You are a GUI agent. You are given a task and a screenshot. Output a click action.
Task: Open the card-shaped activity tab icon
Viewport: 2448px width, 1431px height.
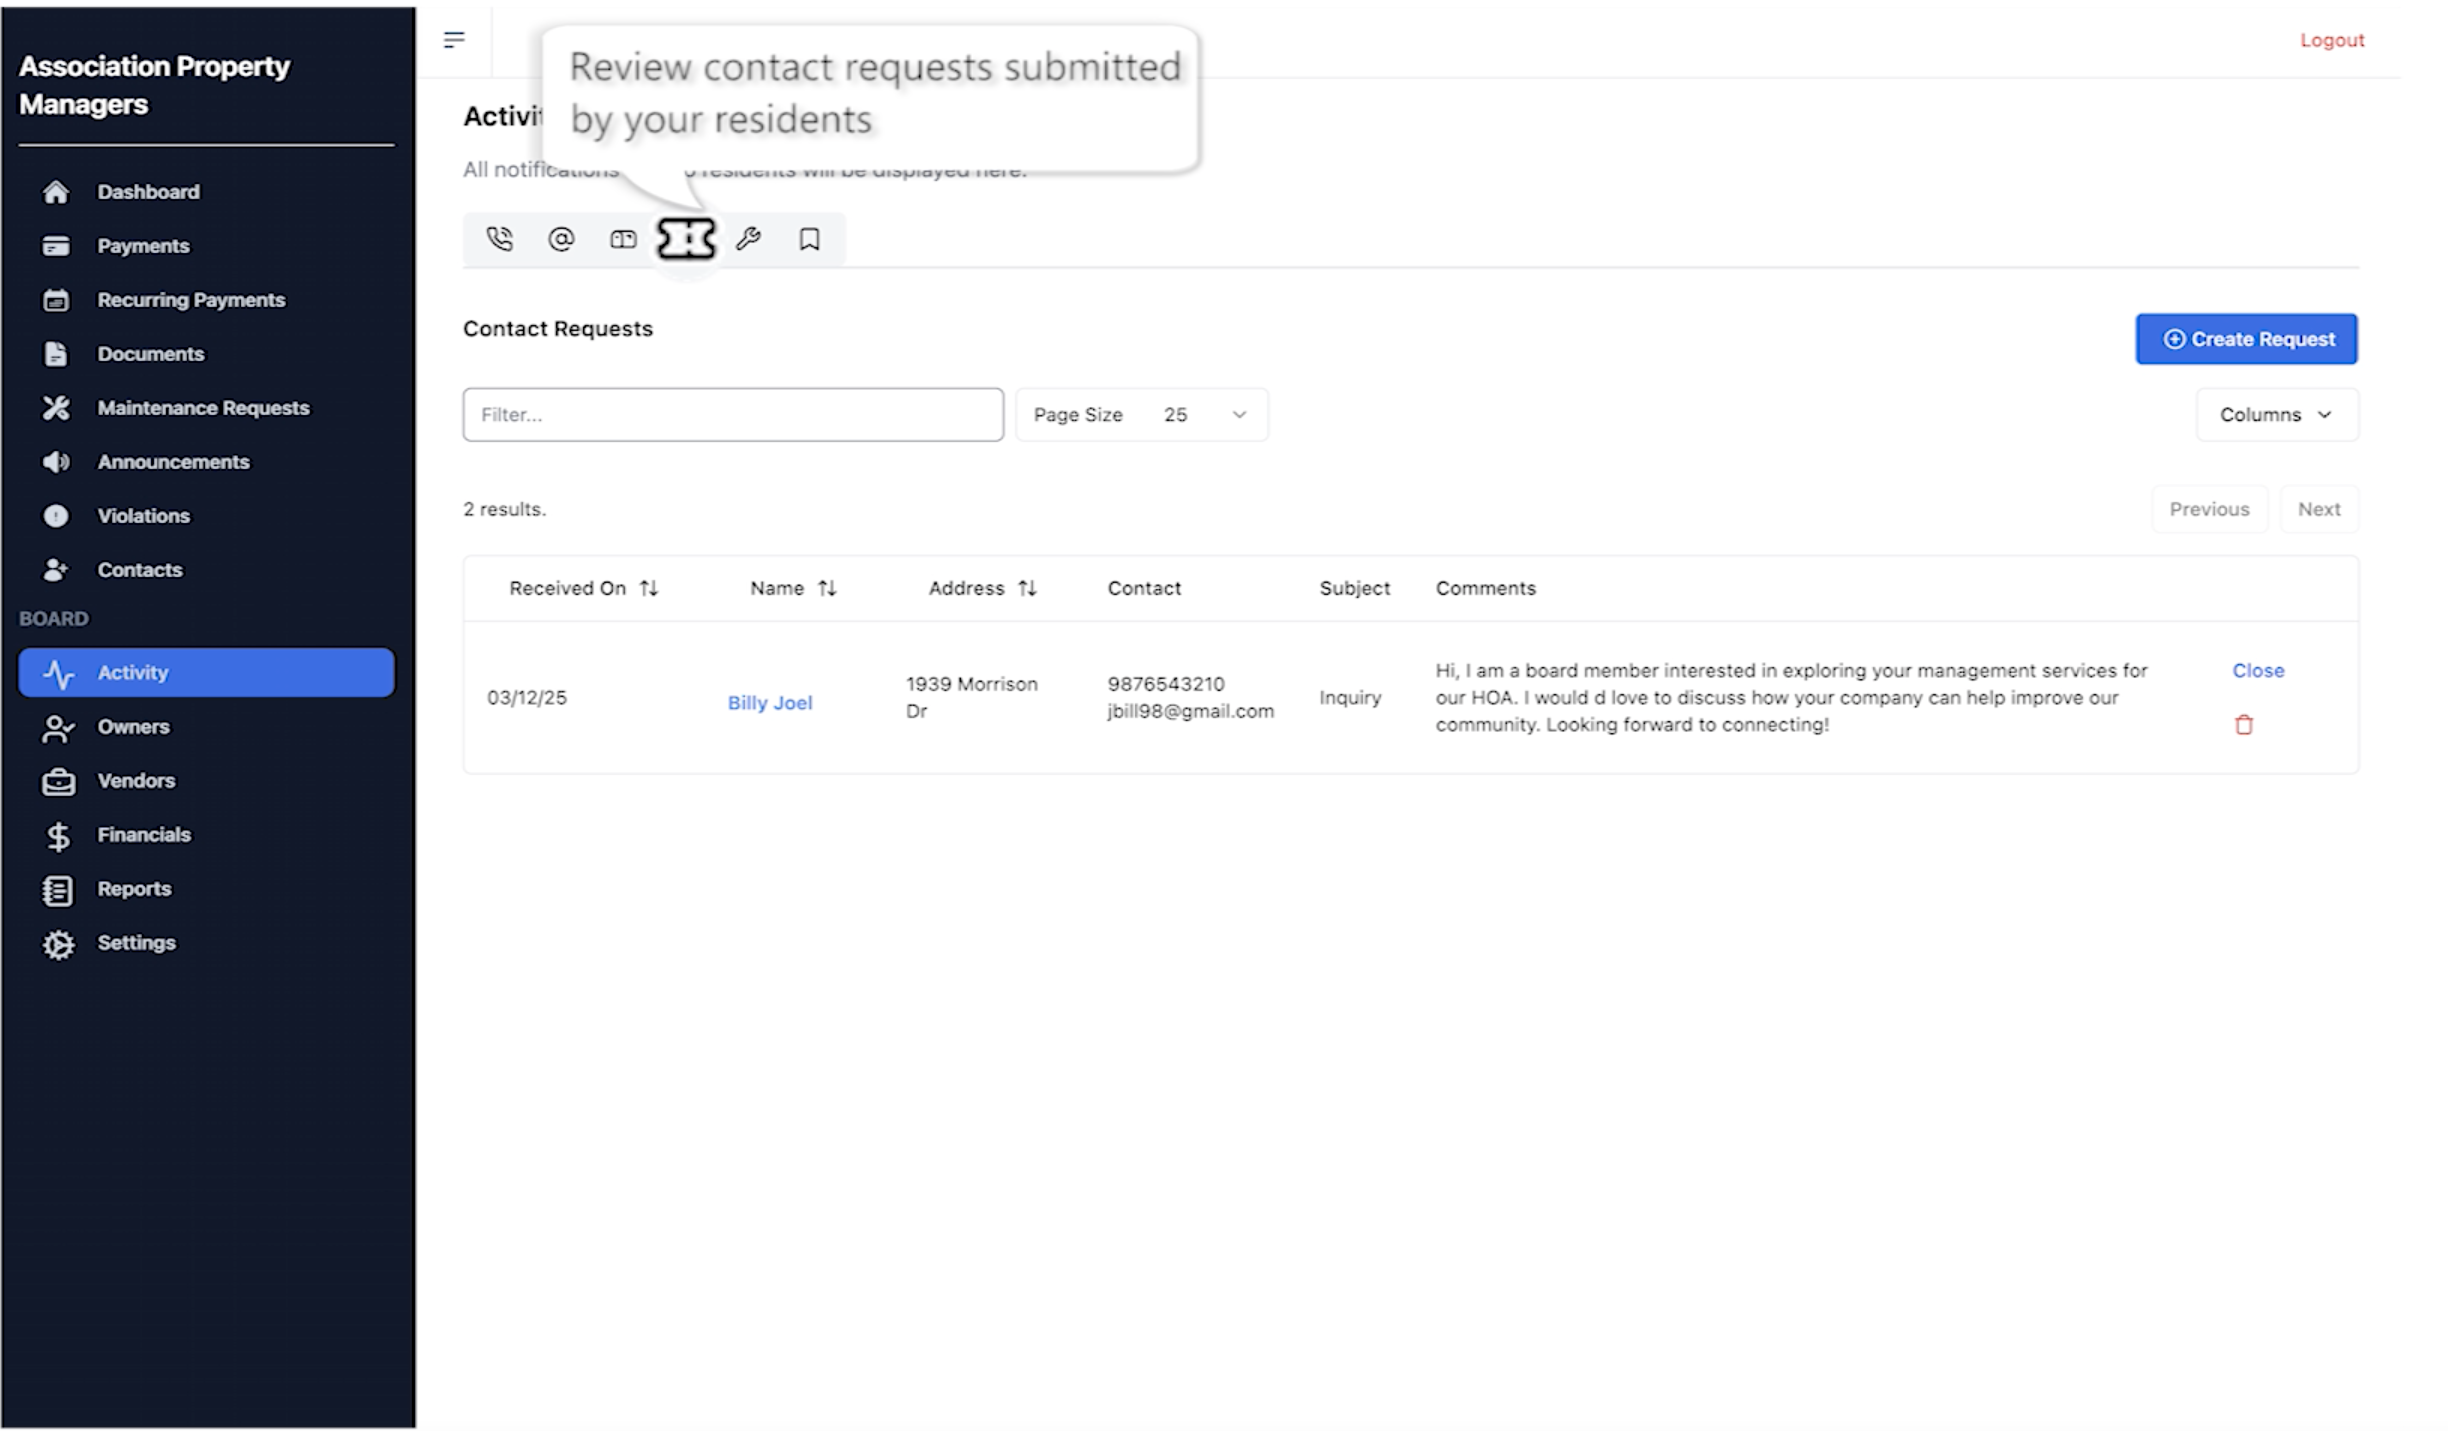point(623,239)
